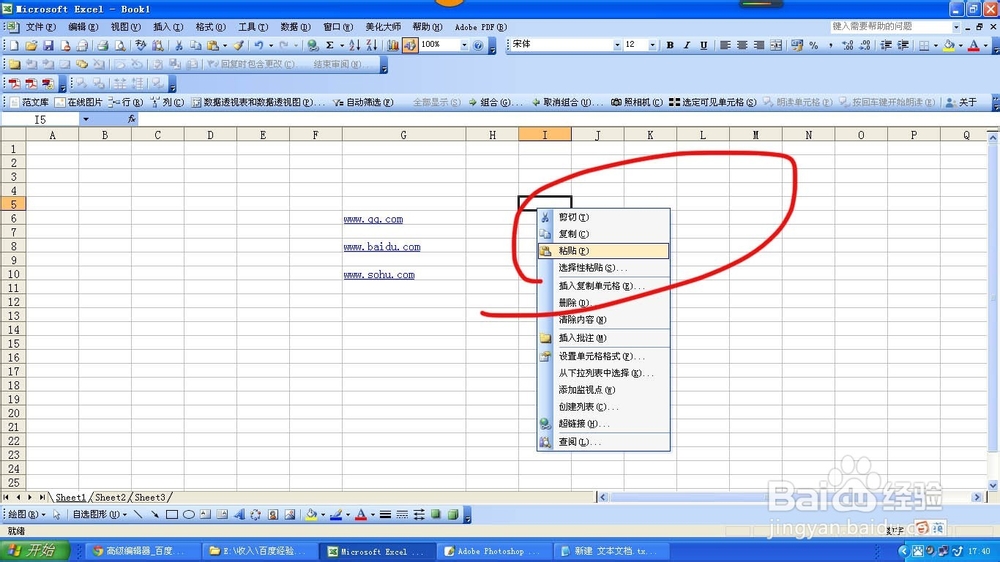Image resolution: width=1000 pixels, height=562 pixels.
Task: Choose 选择性粘贴 Paste Special in context menu
Action: pos(603,268)
